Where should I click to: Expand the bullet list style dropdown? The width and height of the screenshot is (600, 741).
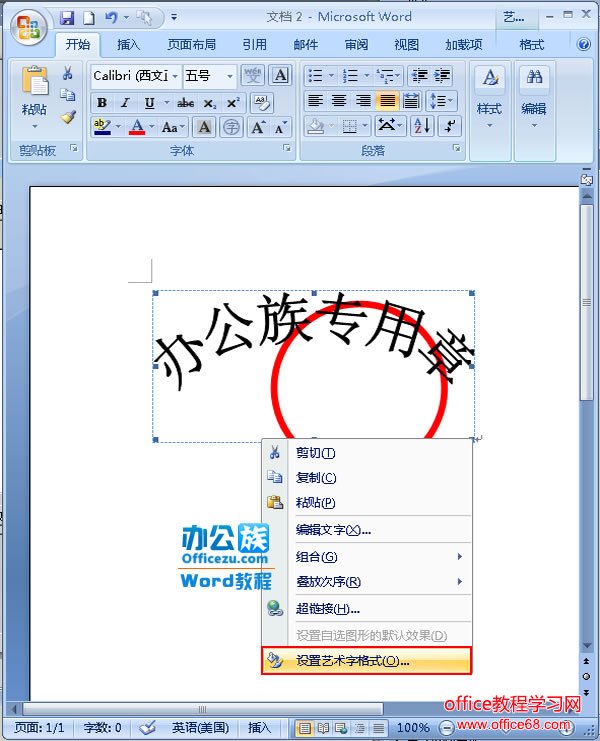(x=331, y=76)
